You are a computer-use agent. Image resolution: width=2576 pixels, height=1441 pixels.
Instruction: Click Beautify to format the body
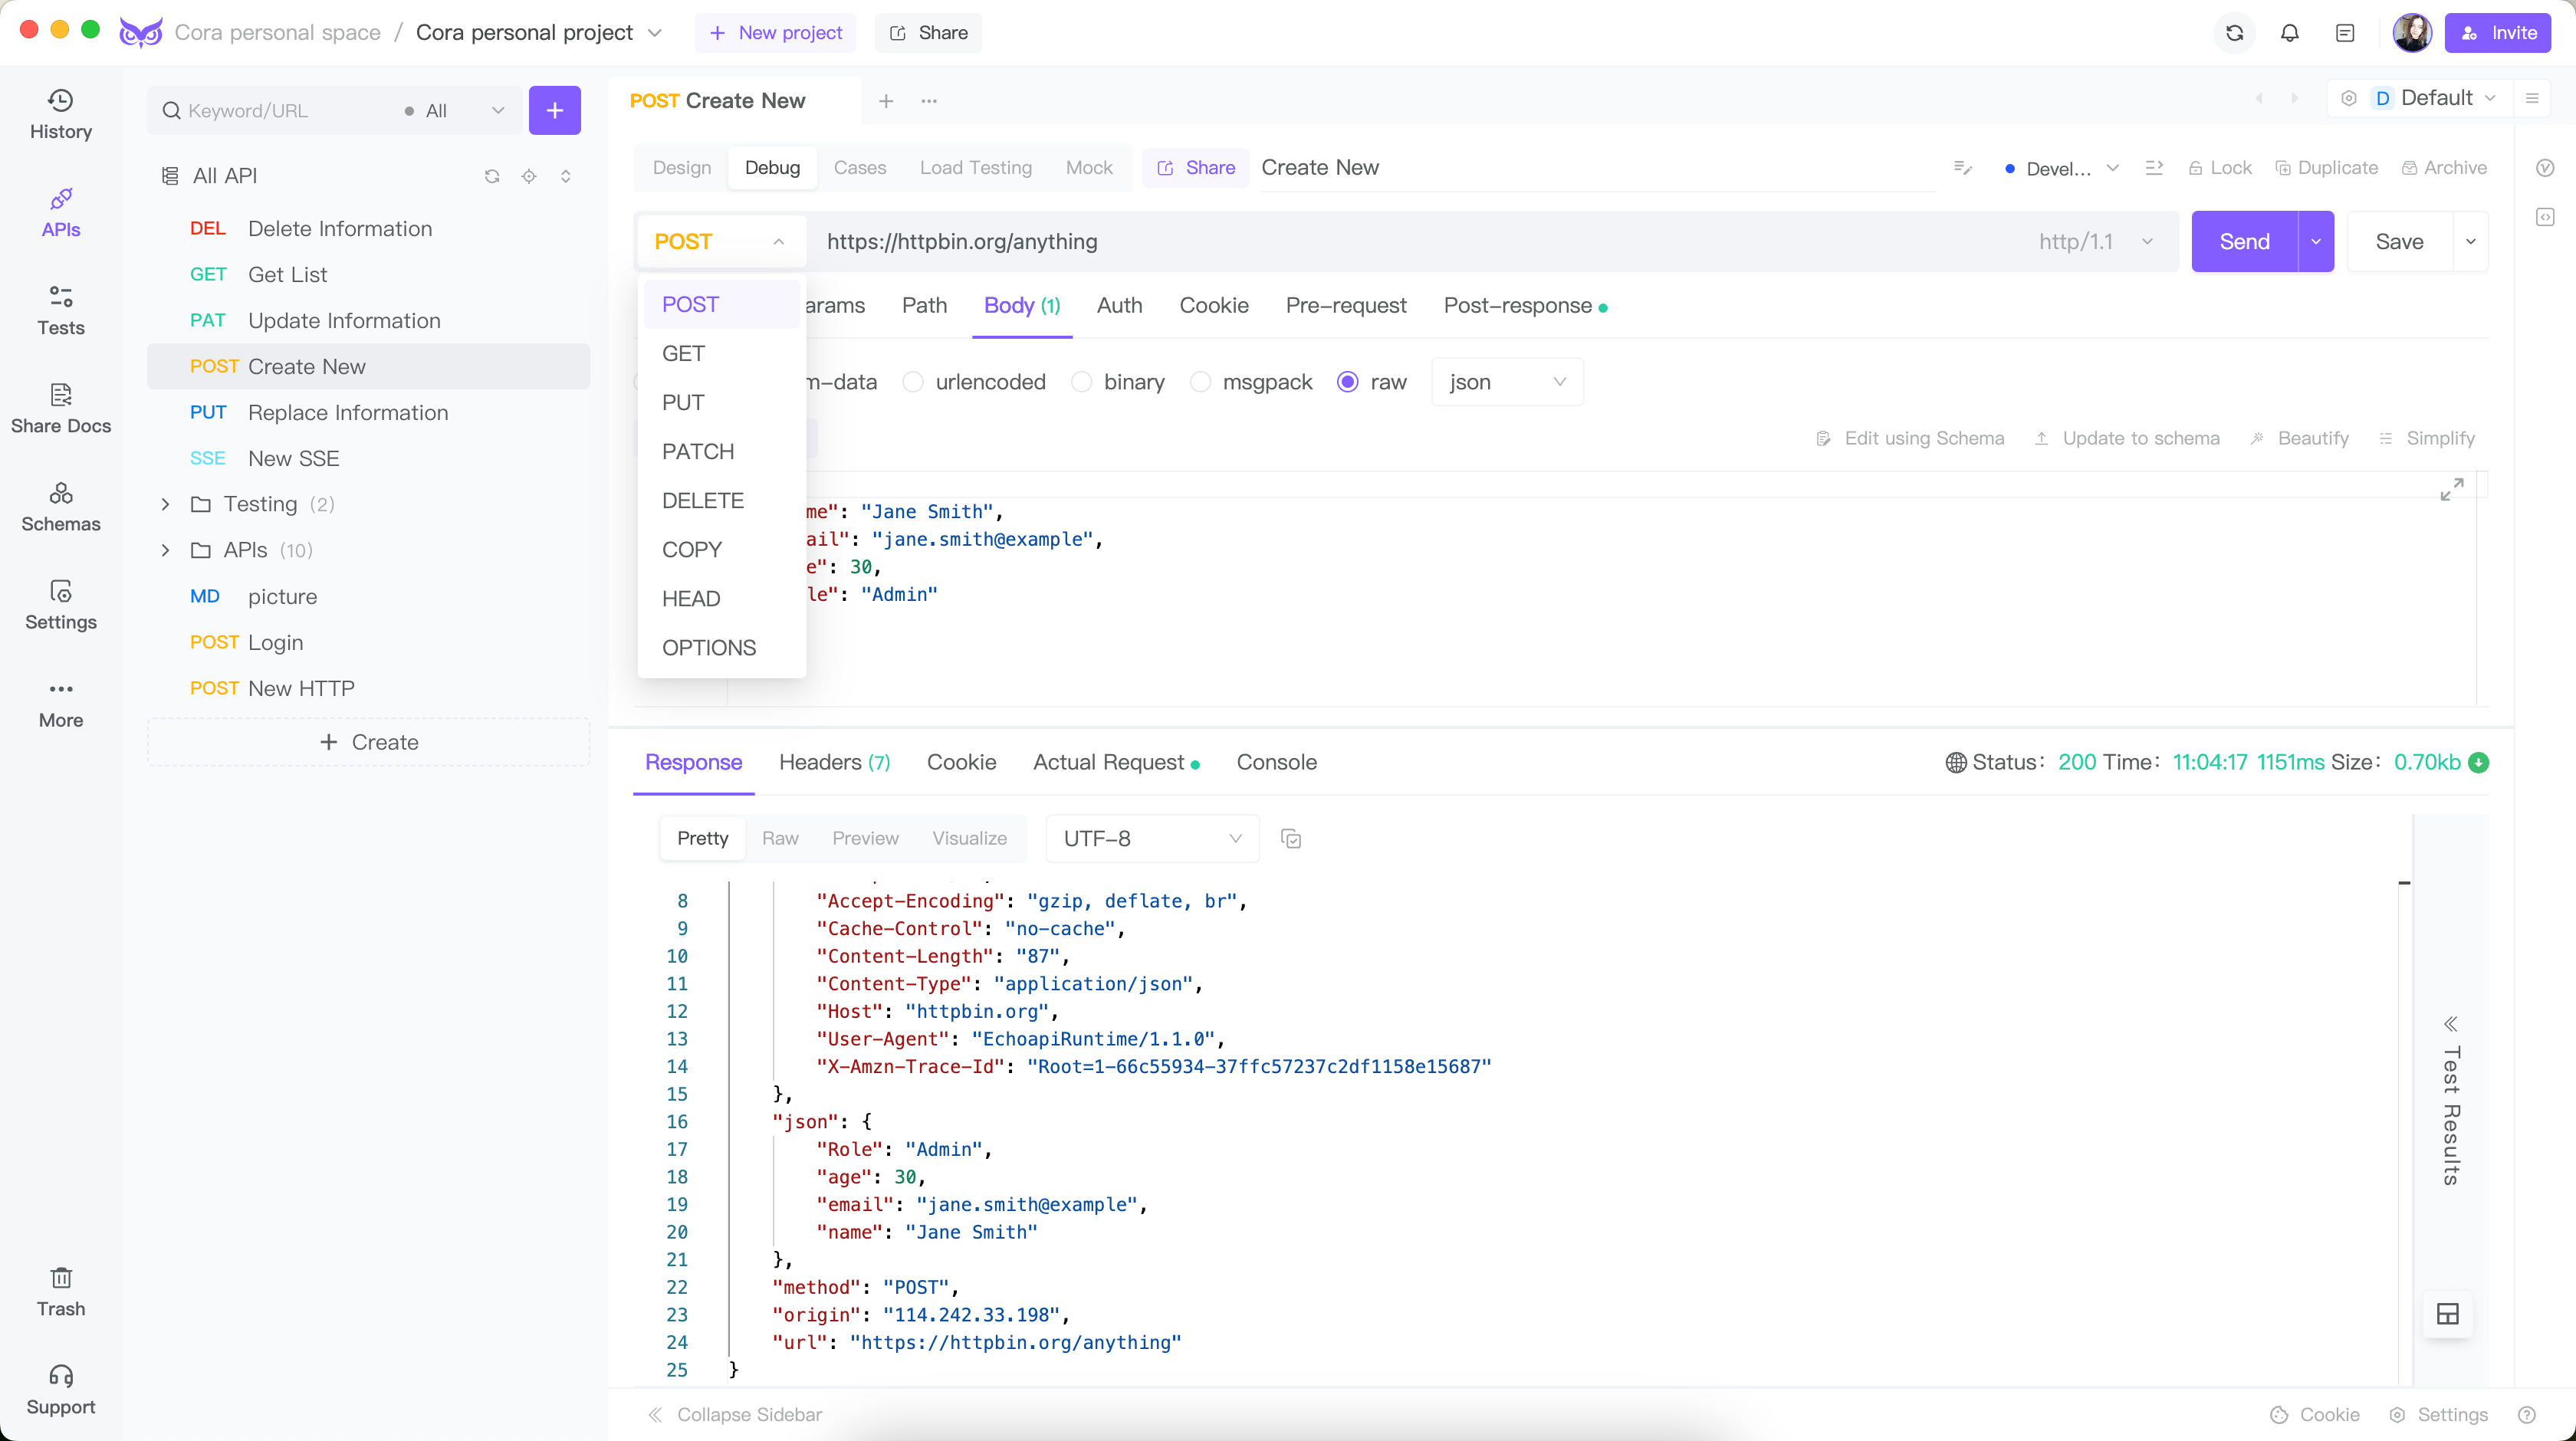point(2299,438)
